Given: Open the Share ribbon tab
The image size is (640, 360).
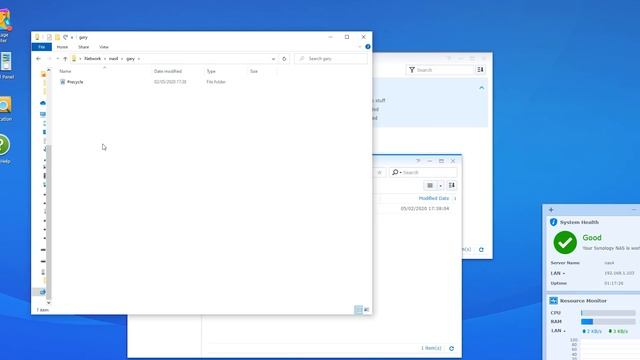Looking at the screenshot, I should (84, 47).
